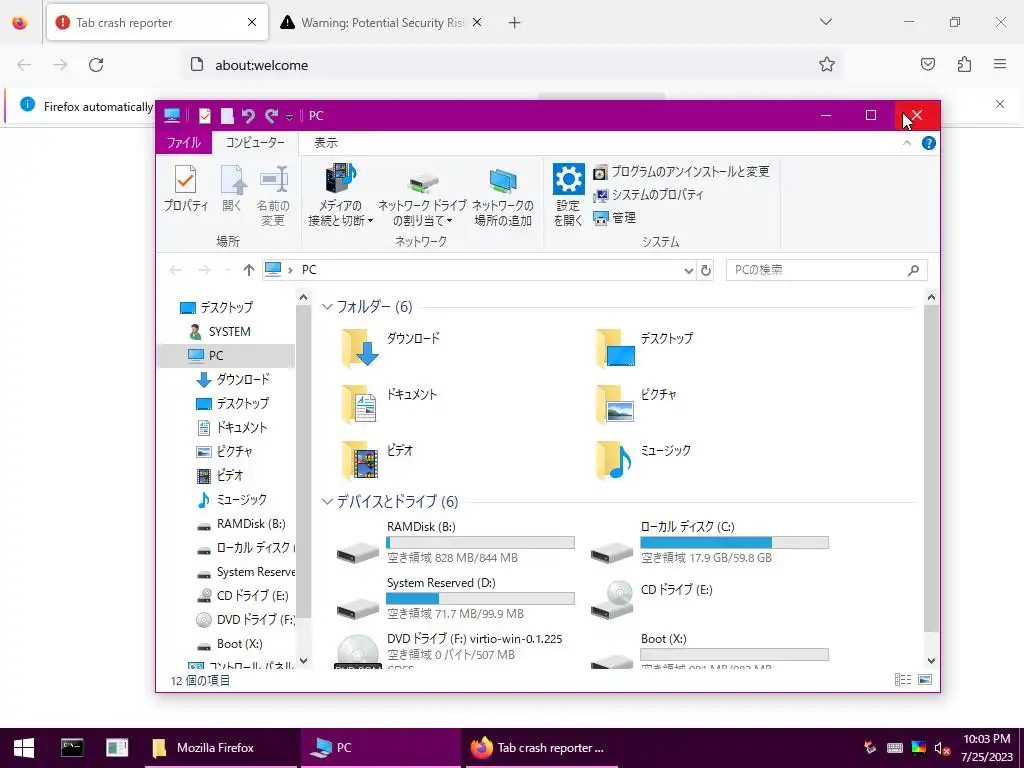Open Firefox list all tabs dropdown
Viewport: 1024px width, 768px height.
[x=825, y=22]
